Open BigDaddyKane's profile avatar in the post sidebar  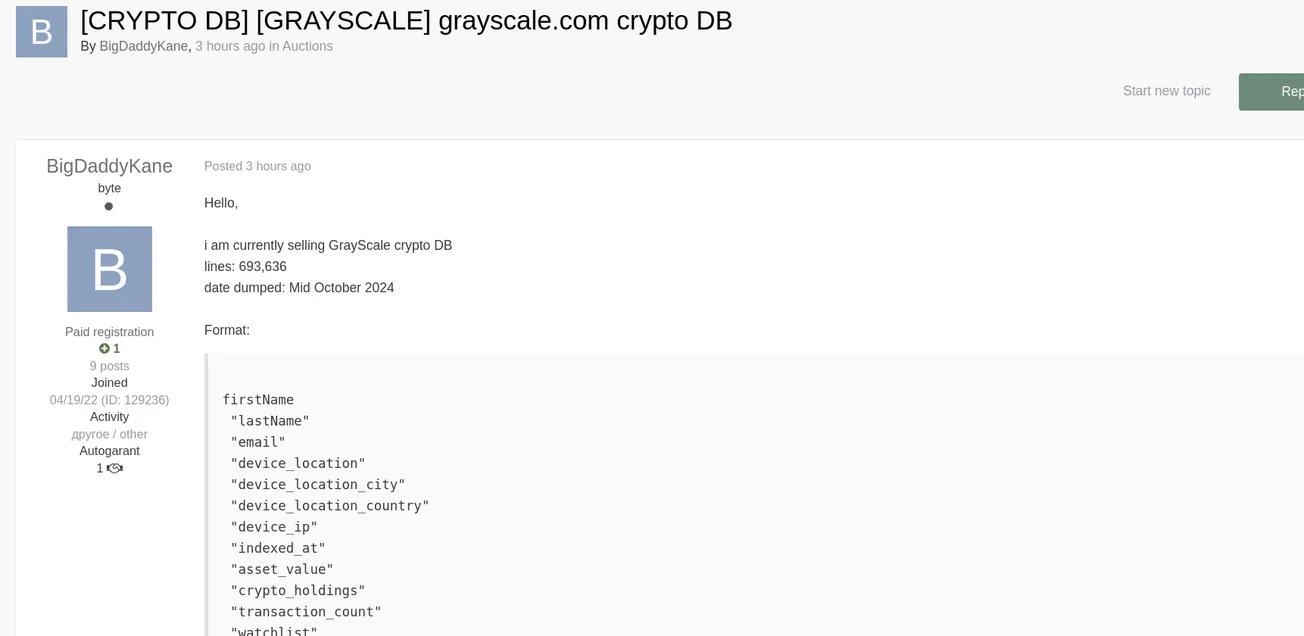109,268
